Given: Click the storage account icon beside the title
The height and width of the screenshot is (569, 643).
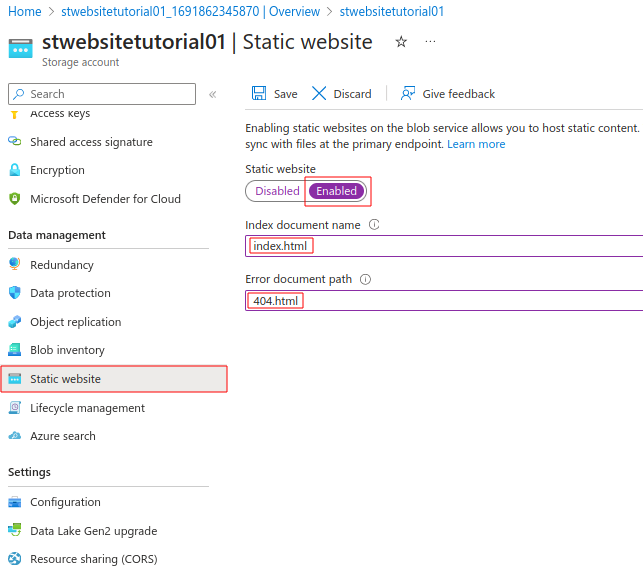Looking at the screenshot, I should point(21,48).
